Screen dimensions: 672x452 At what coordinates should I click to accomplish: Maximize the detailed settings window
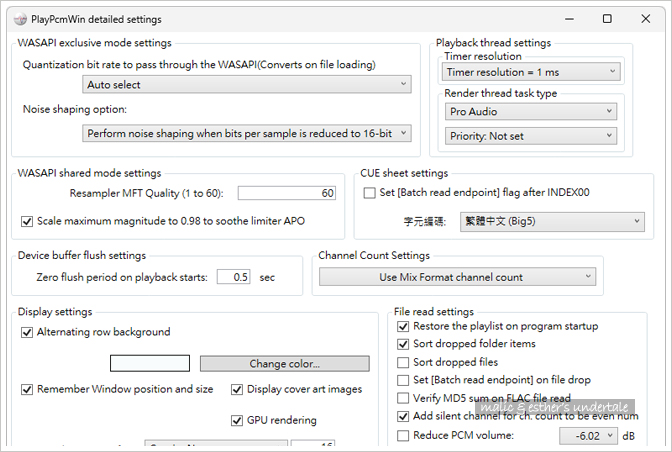(607, 19)
